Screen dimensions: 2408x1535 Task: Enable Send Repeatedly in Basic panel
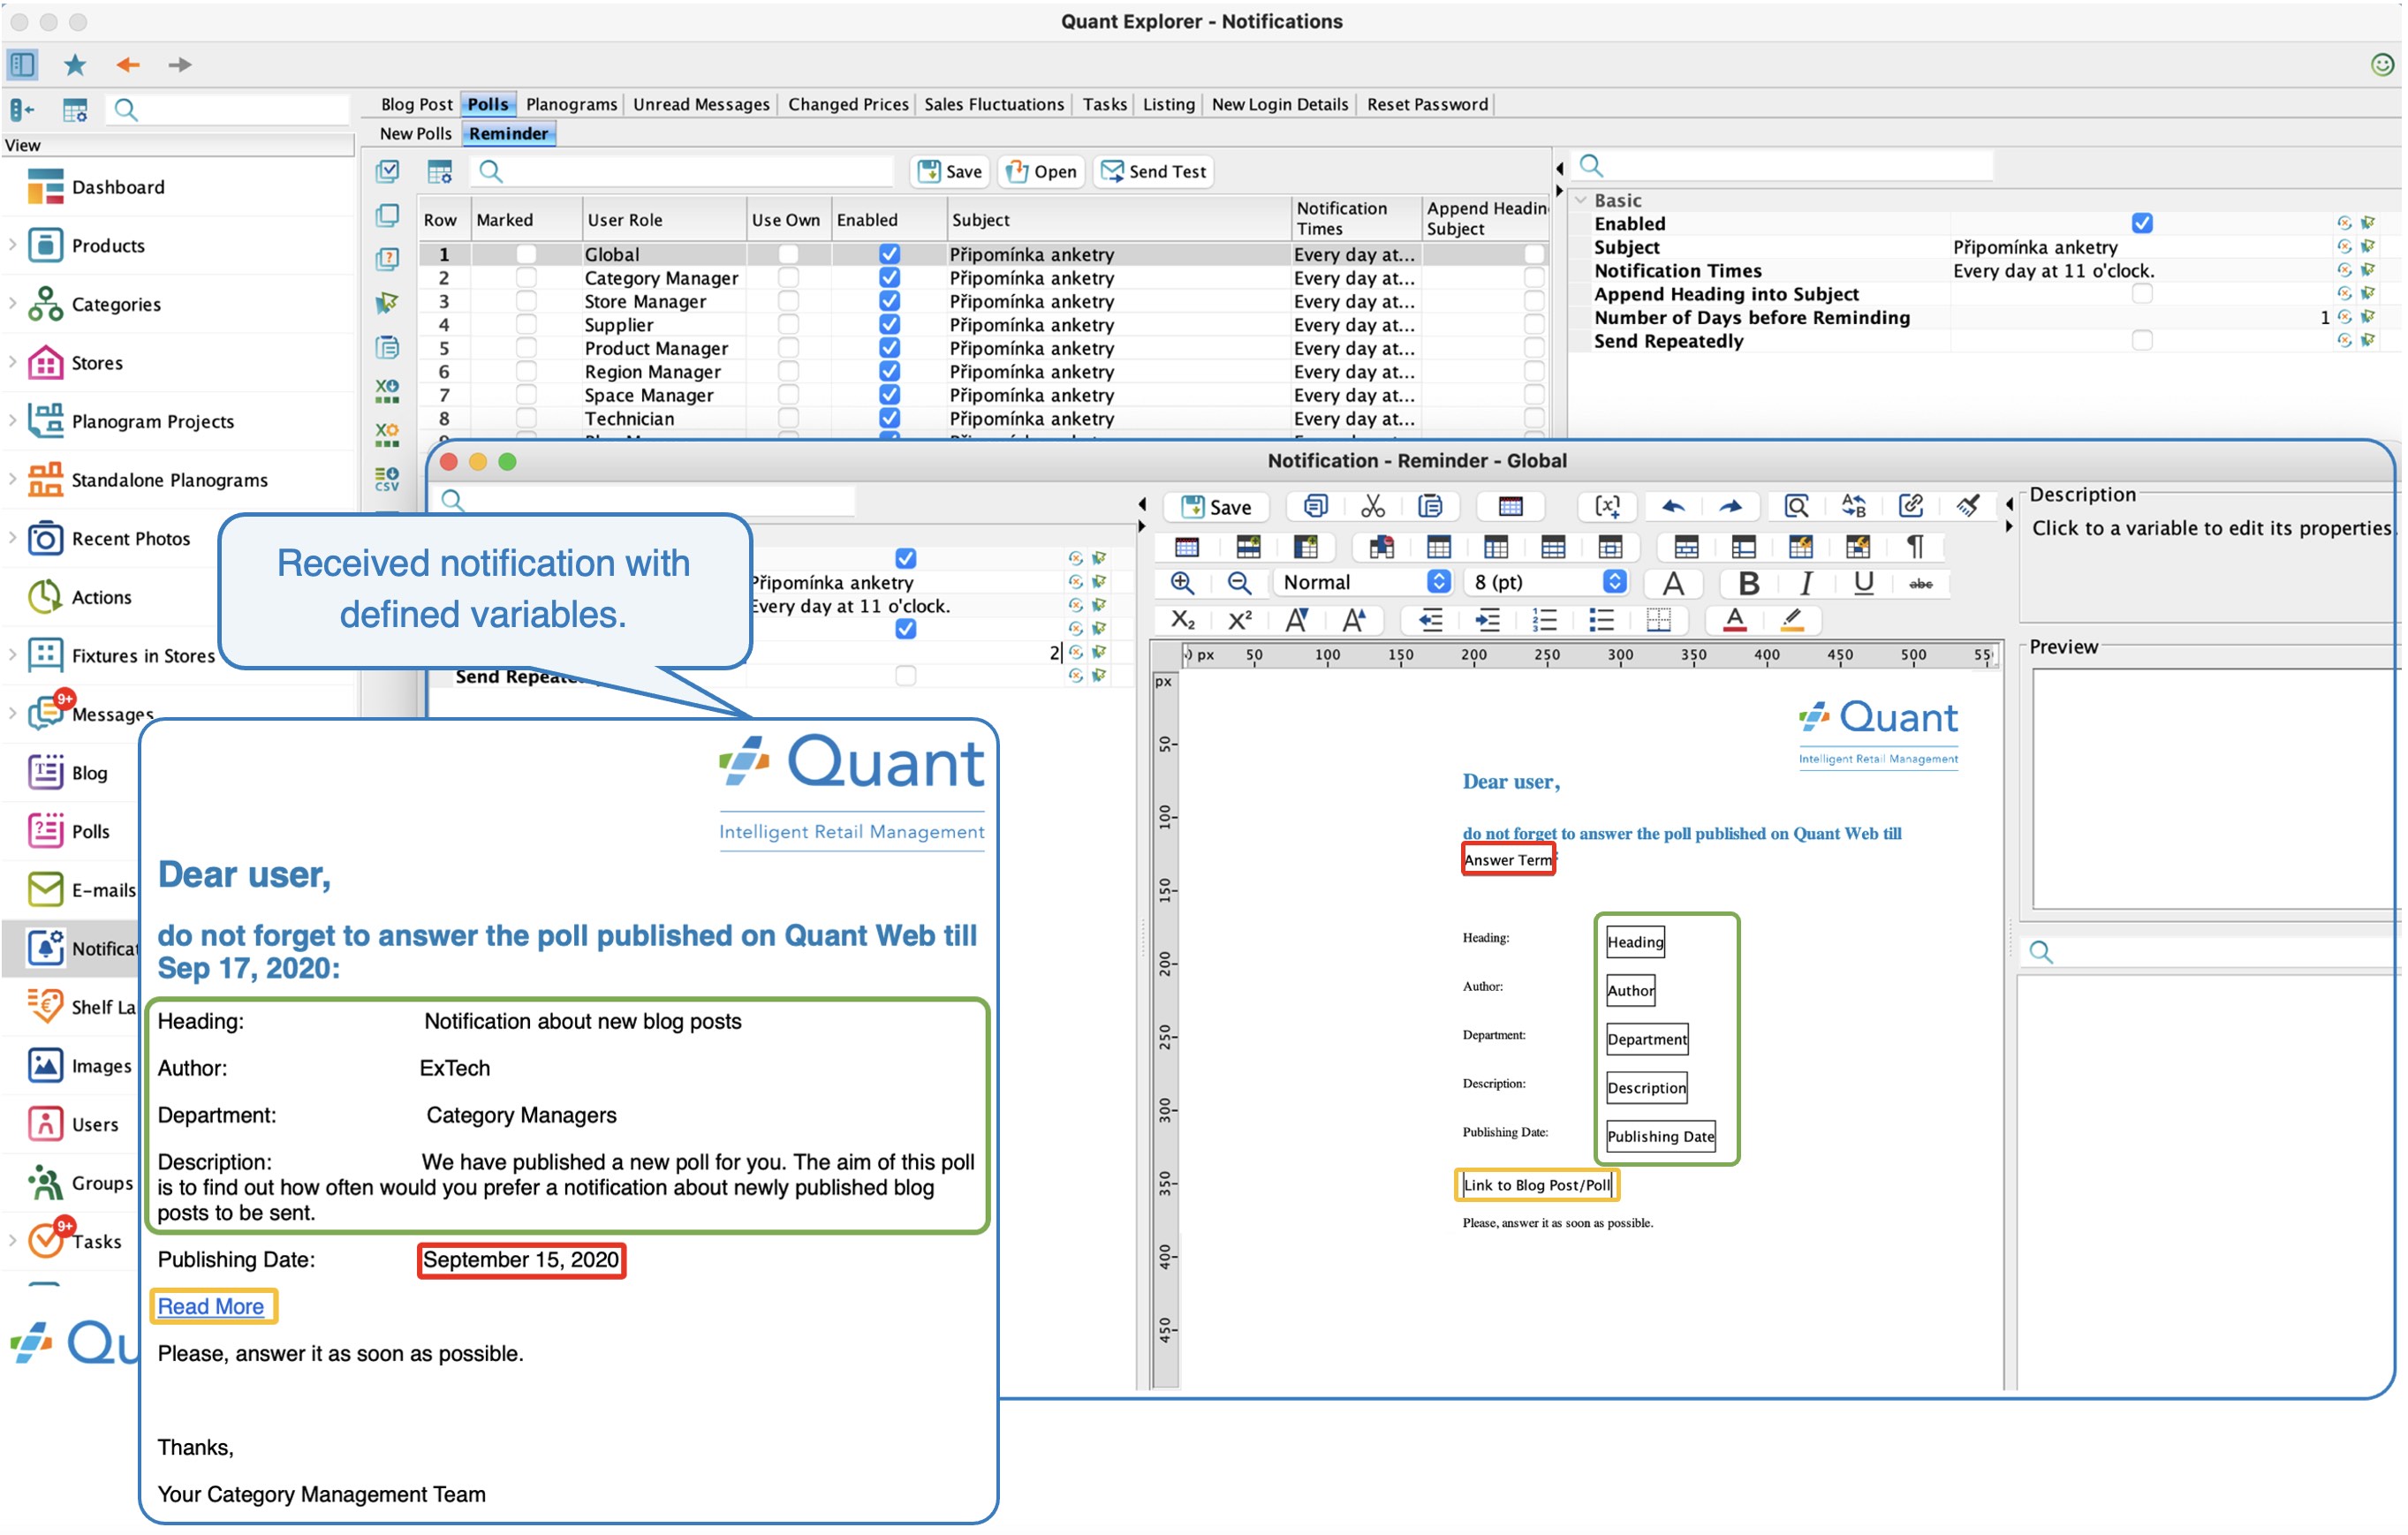click(2142, 341)
